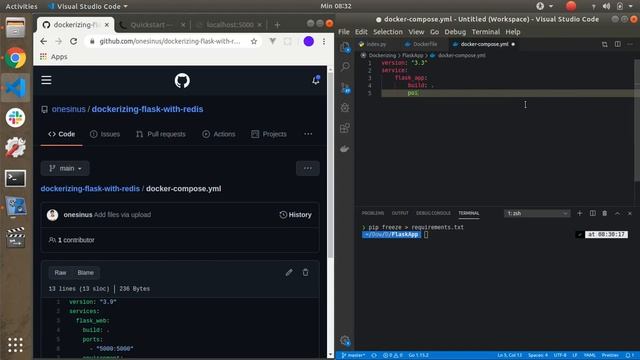Image resolution: width=640 pixels, height=360 pixels.
Task: Expand more repository tabs ellipsis
Action: point(308,134)
